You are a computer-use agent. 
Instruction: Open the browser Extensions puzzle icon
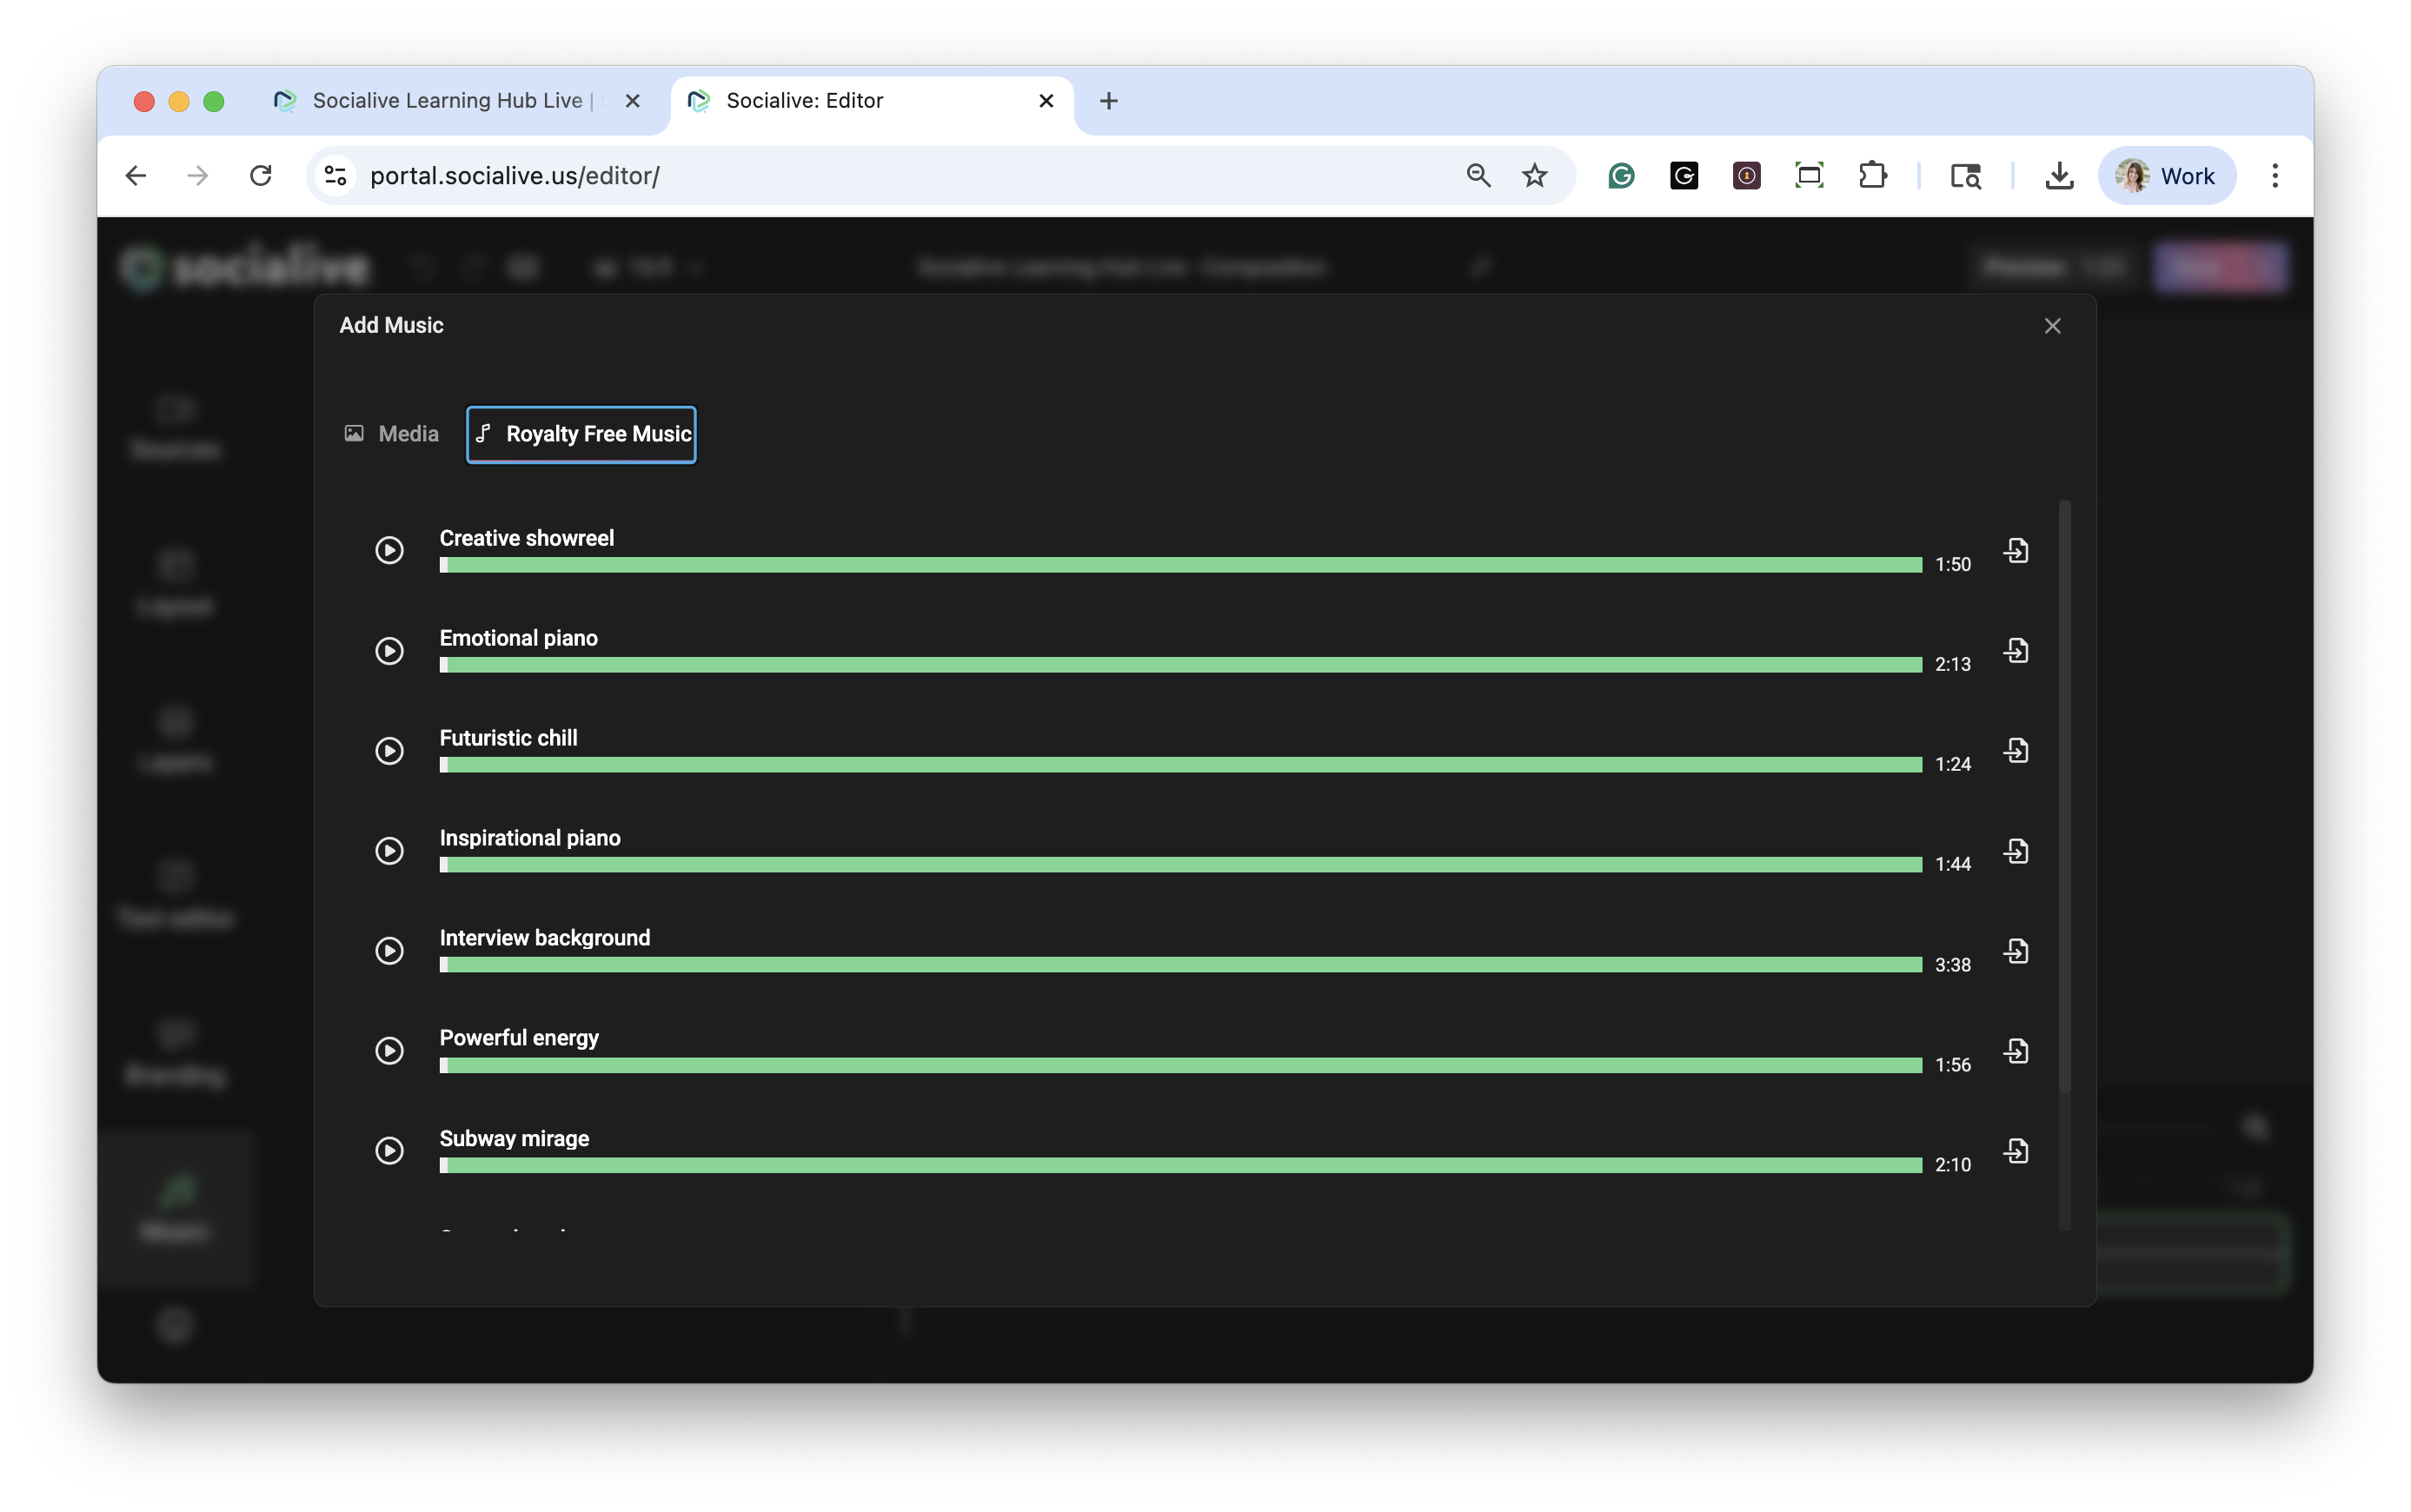1872,176
